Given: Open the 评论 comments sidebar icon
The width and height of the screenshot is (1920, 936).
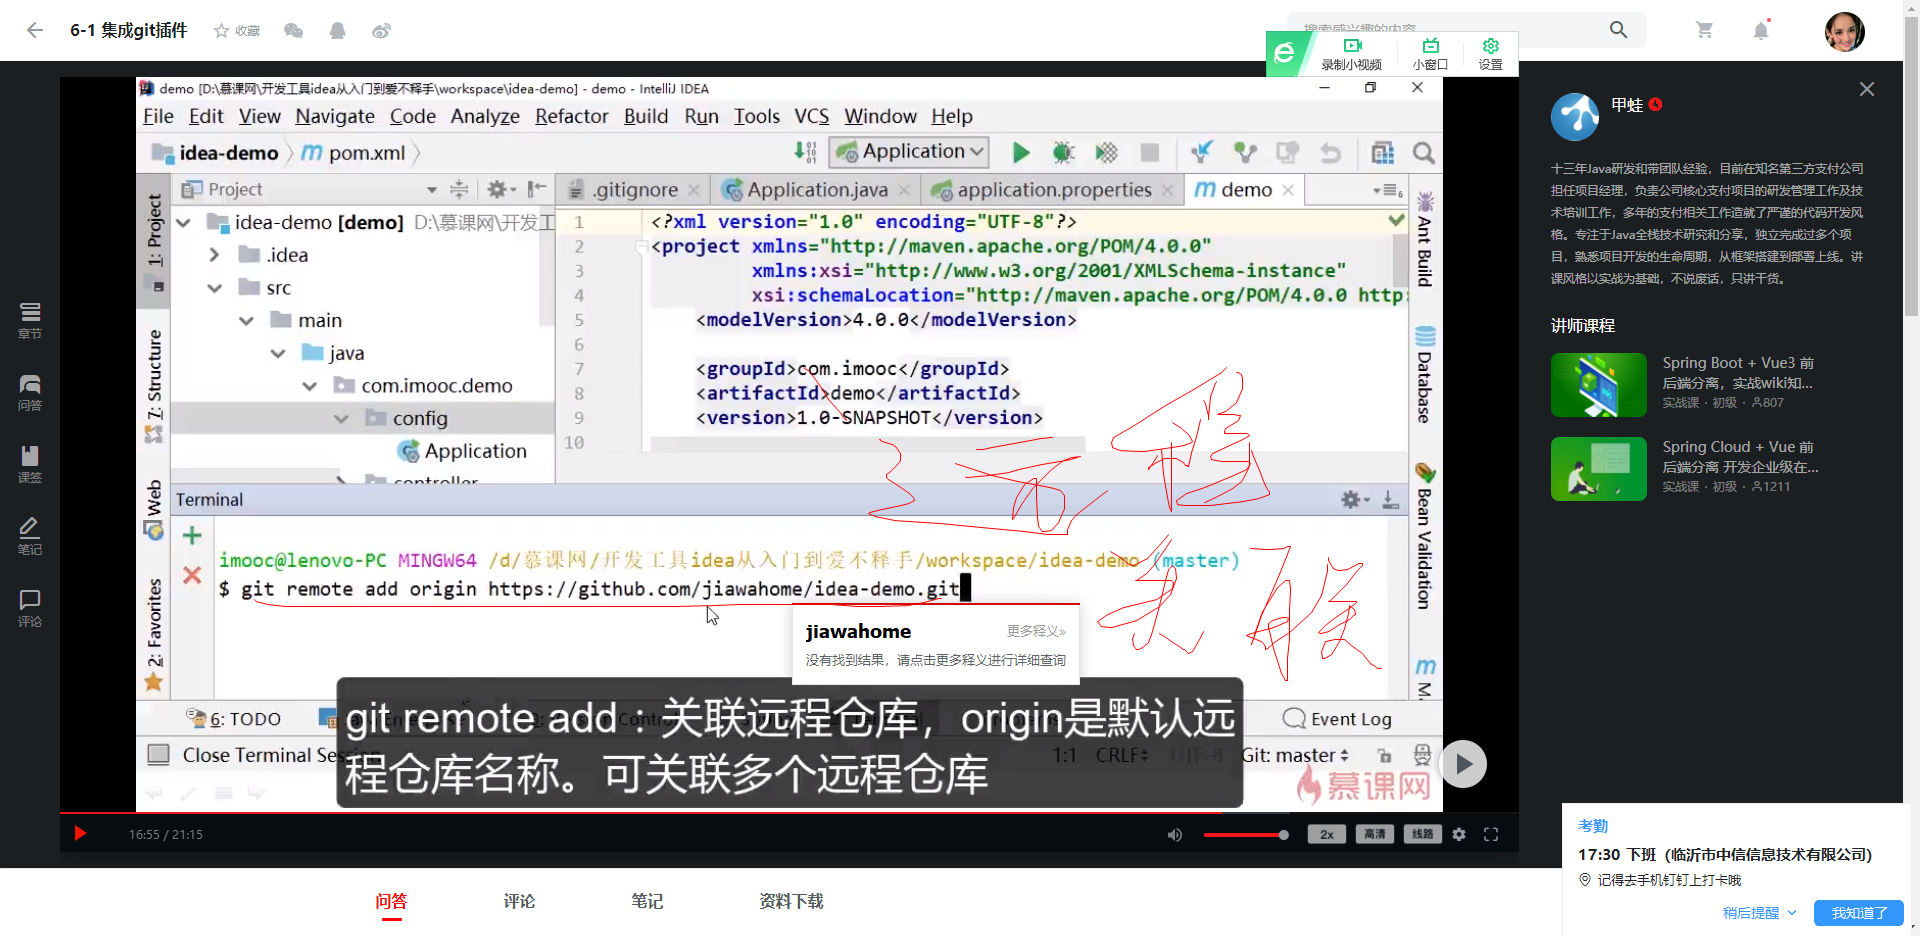Looking at the screenshot, I should pyautogui.click(x=30, y=608).
